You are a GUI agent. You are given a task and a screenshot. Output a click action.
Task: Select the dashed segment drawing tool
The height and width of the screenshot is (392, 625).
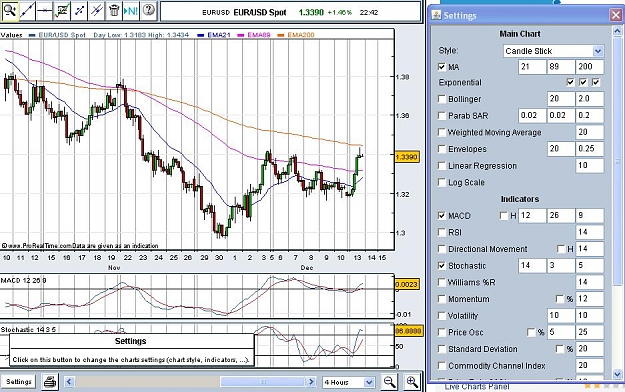[79, 11]
